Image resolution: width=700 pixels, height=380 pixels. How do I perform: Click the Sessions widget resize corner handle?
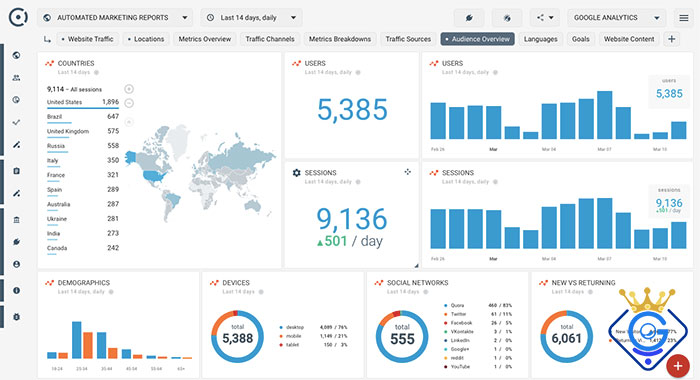click(416, 266)
